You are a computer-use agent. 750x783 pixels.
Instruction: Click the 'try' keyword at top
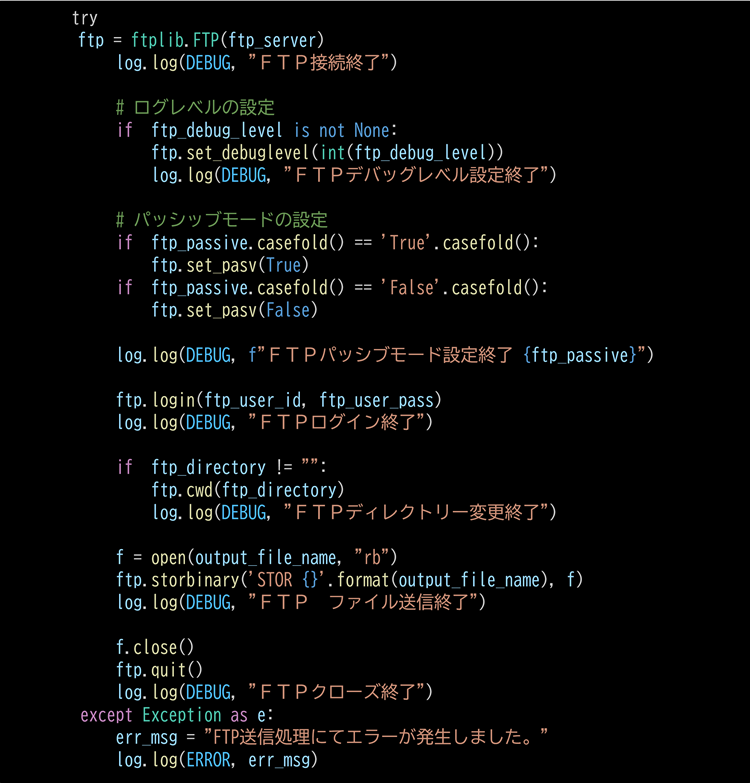click(x=85, y=18)
